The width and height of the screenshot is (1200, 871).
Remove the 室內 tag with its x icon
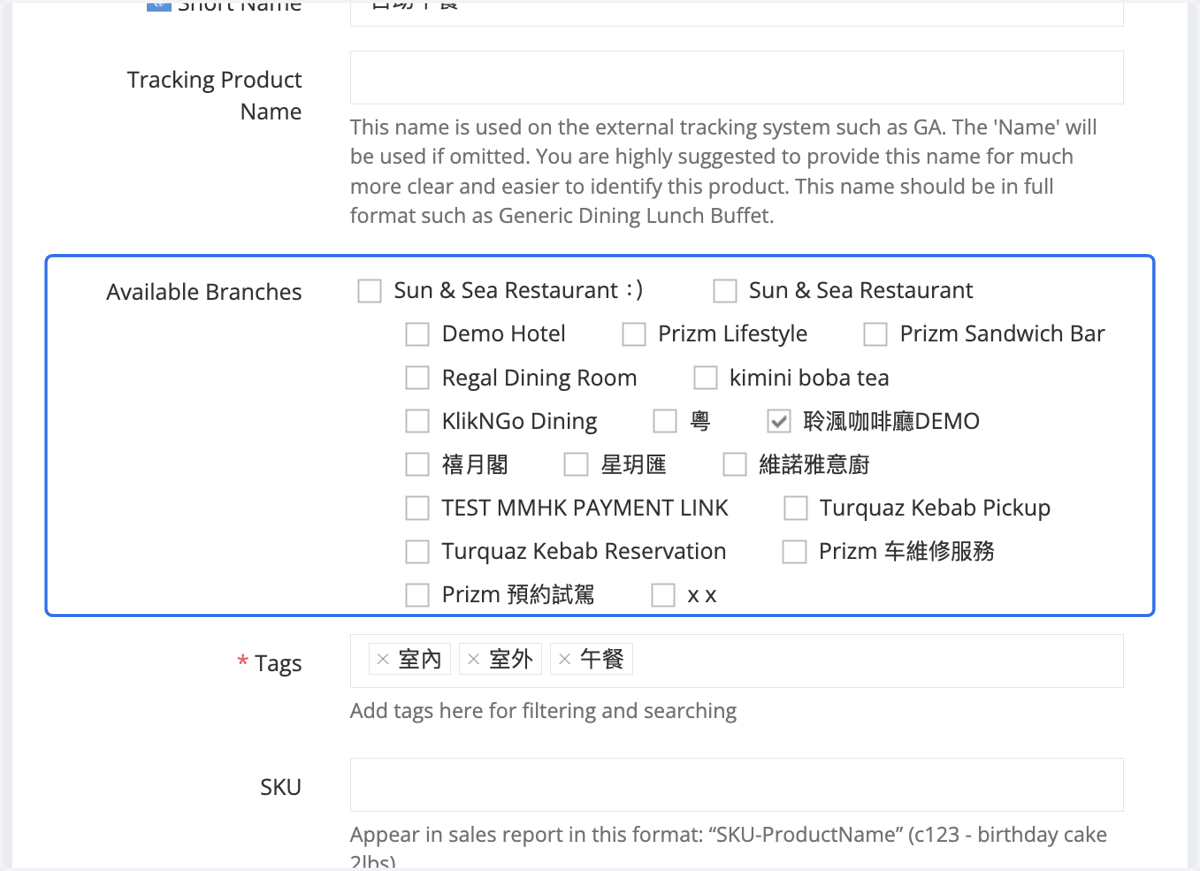pyautogui.click(x=383, y=659)
